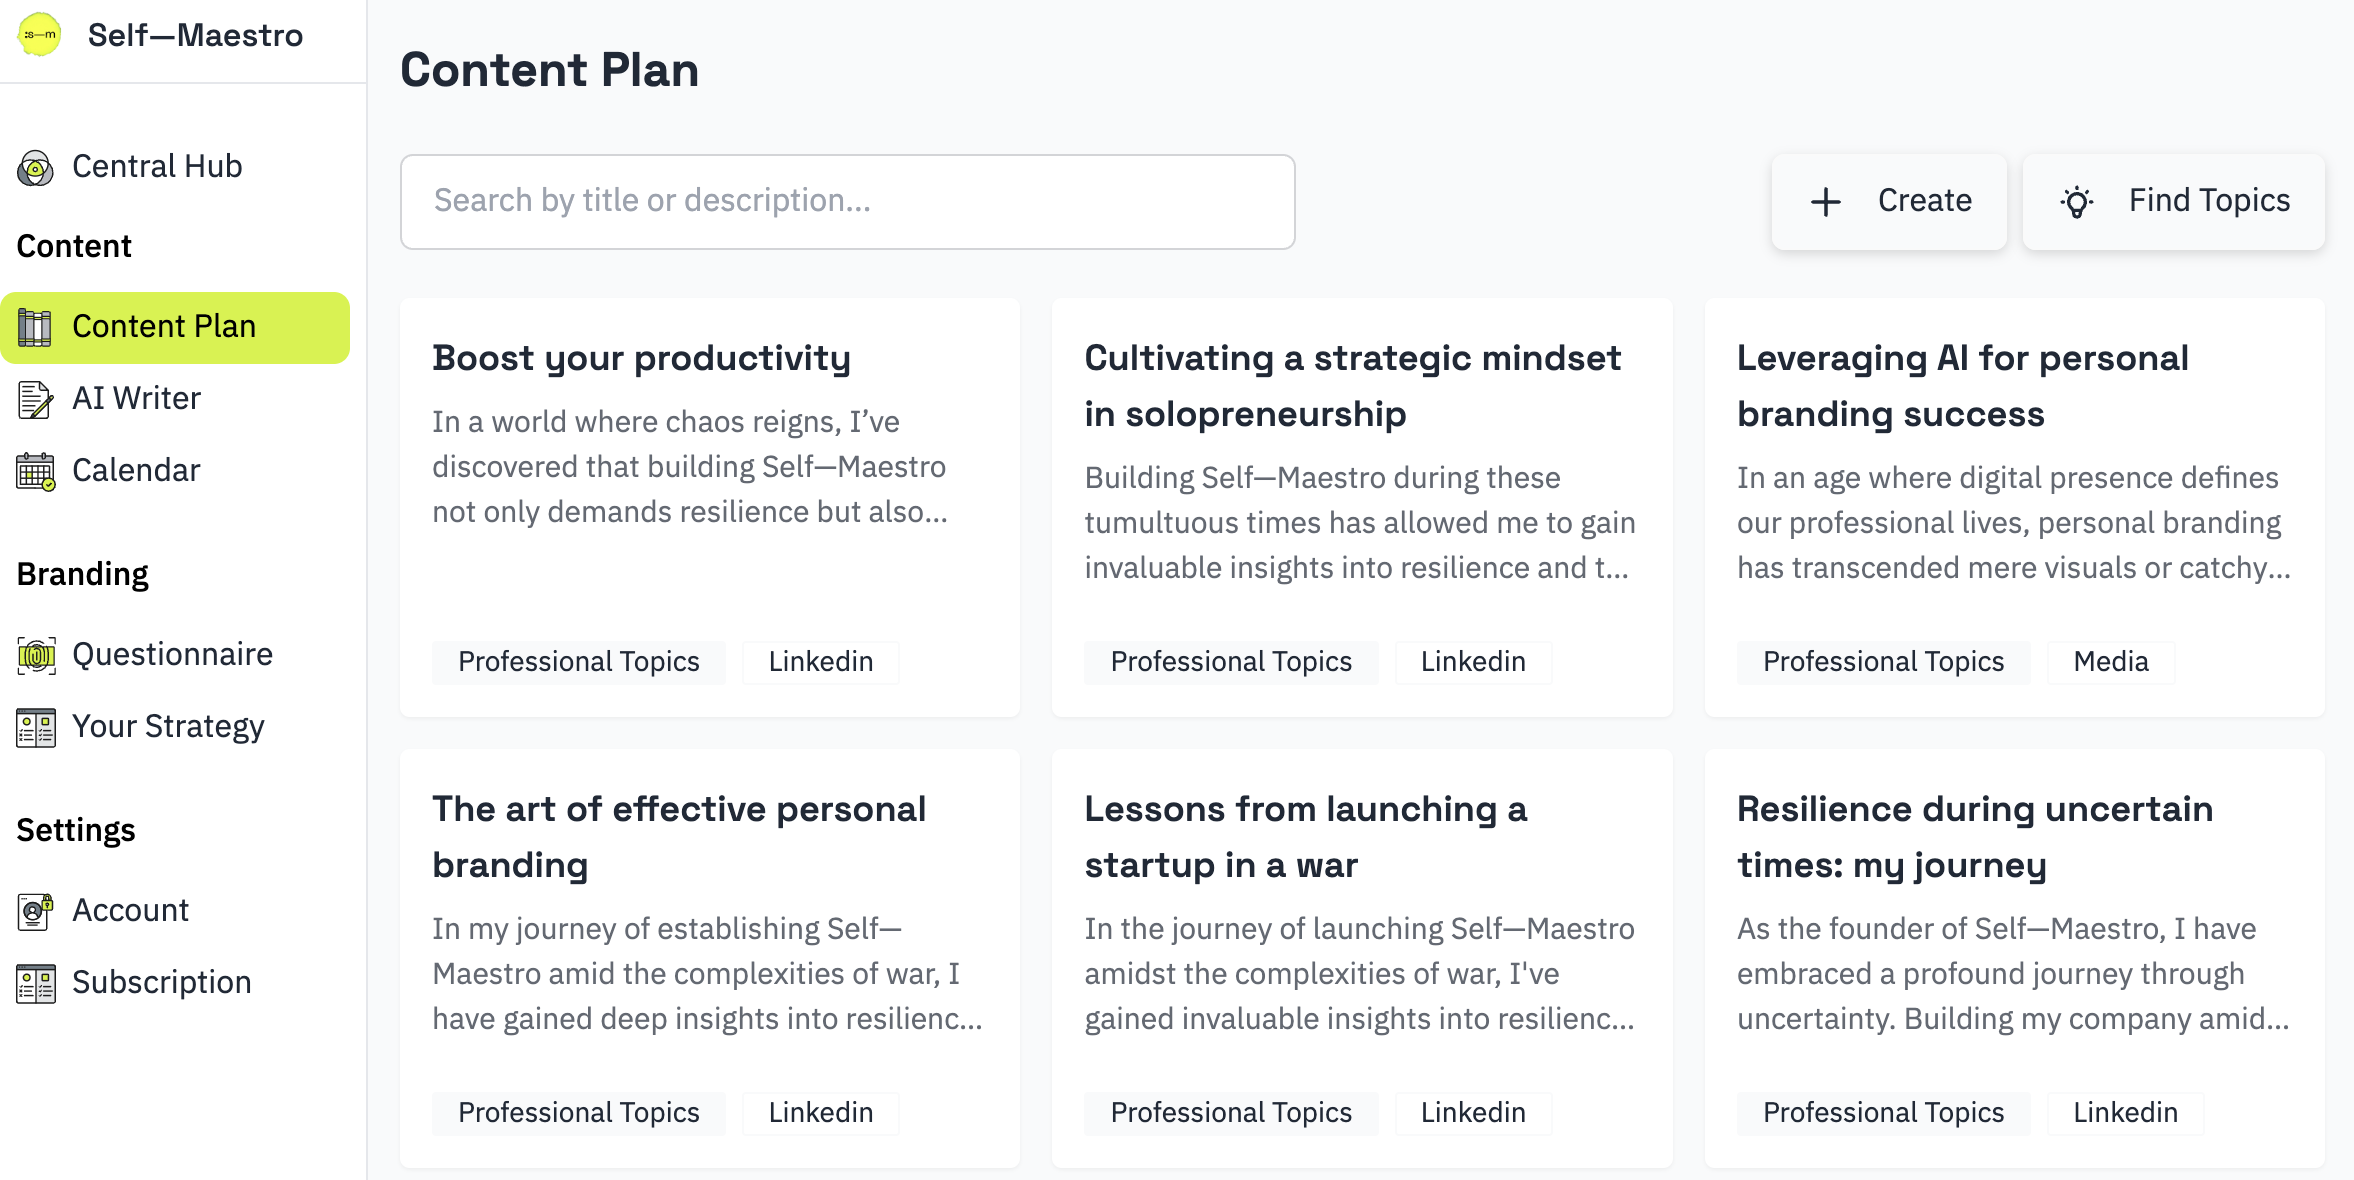
Task: Click the Questionnaire fingerprint icon
Action: click(x=36, y=655)
